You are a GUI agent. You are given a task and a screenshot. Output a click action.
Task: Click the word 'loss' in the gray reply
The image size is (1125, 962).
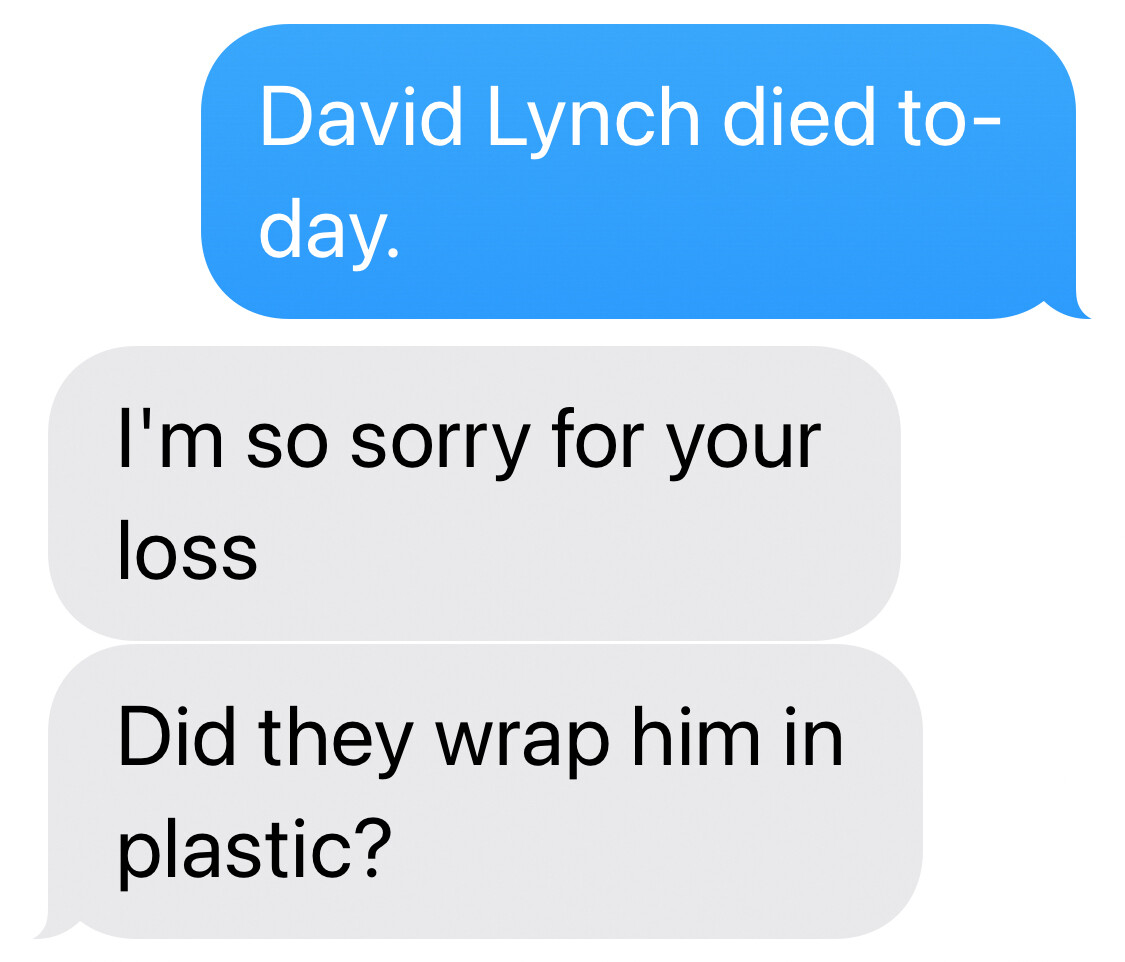point(187,550)
